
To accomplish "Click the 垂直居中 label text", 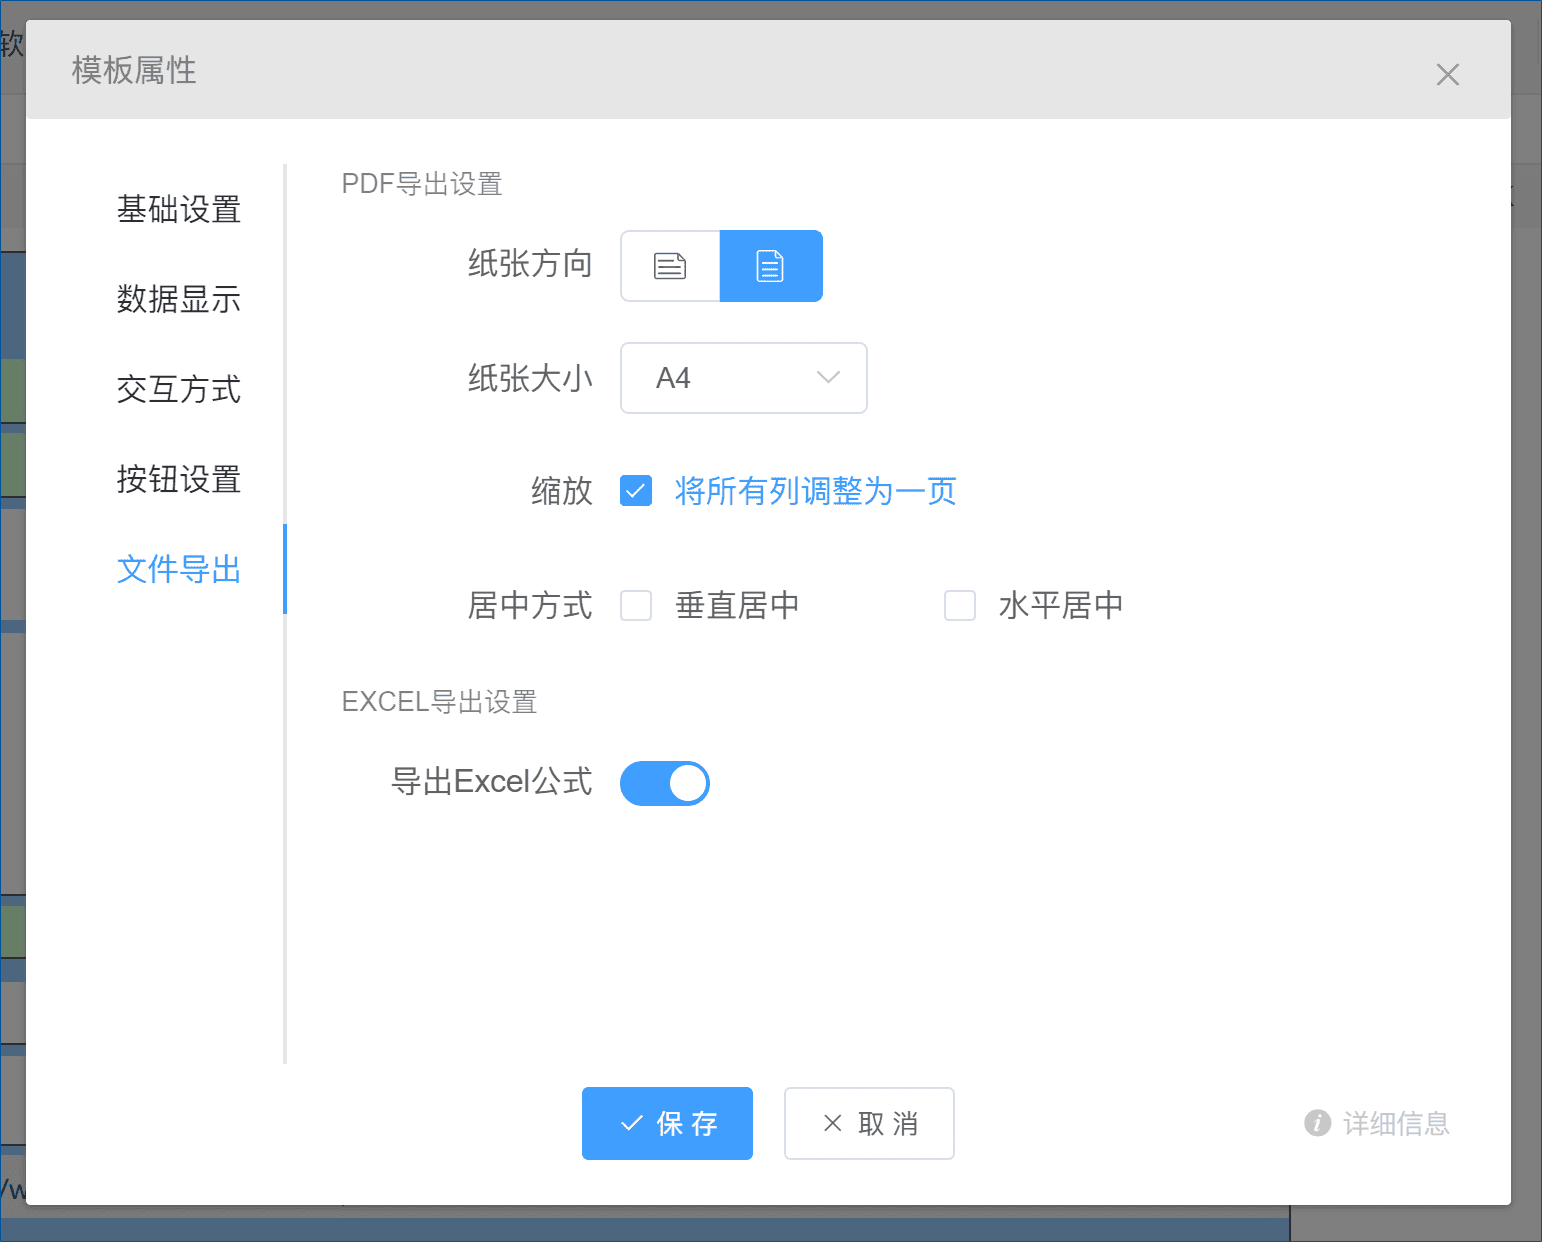I will (738, 605).
